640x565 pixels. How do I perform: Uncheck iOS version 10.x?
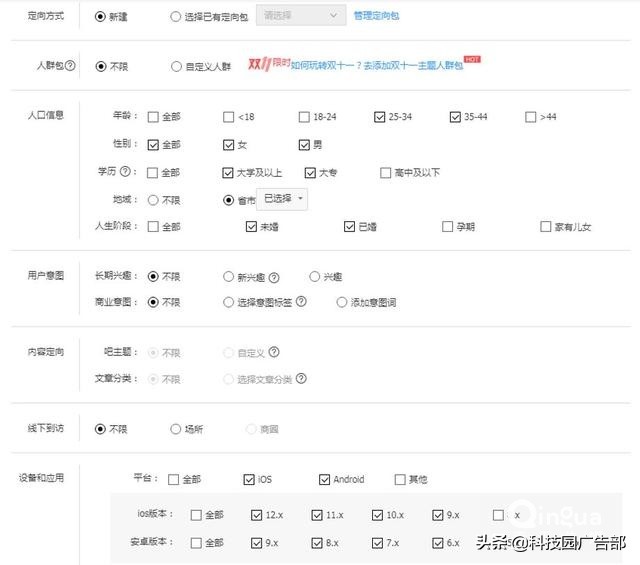point(378,515)
